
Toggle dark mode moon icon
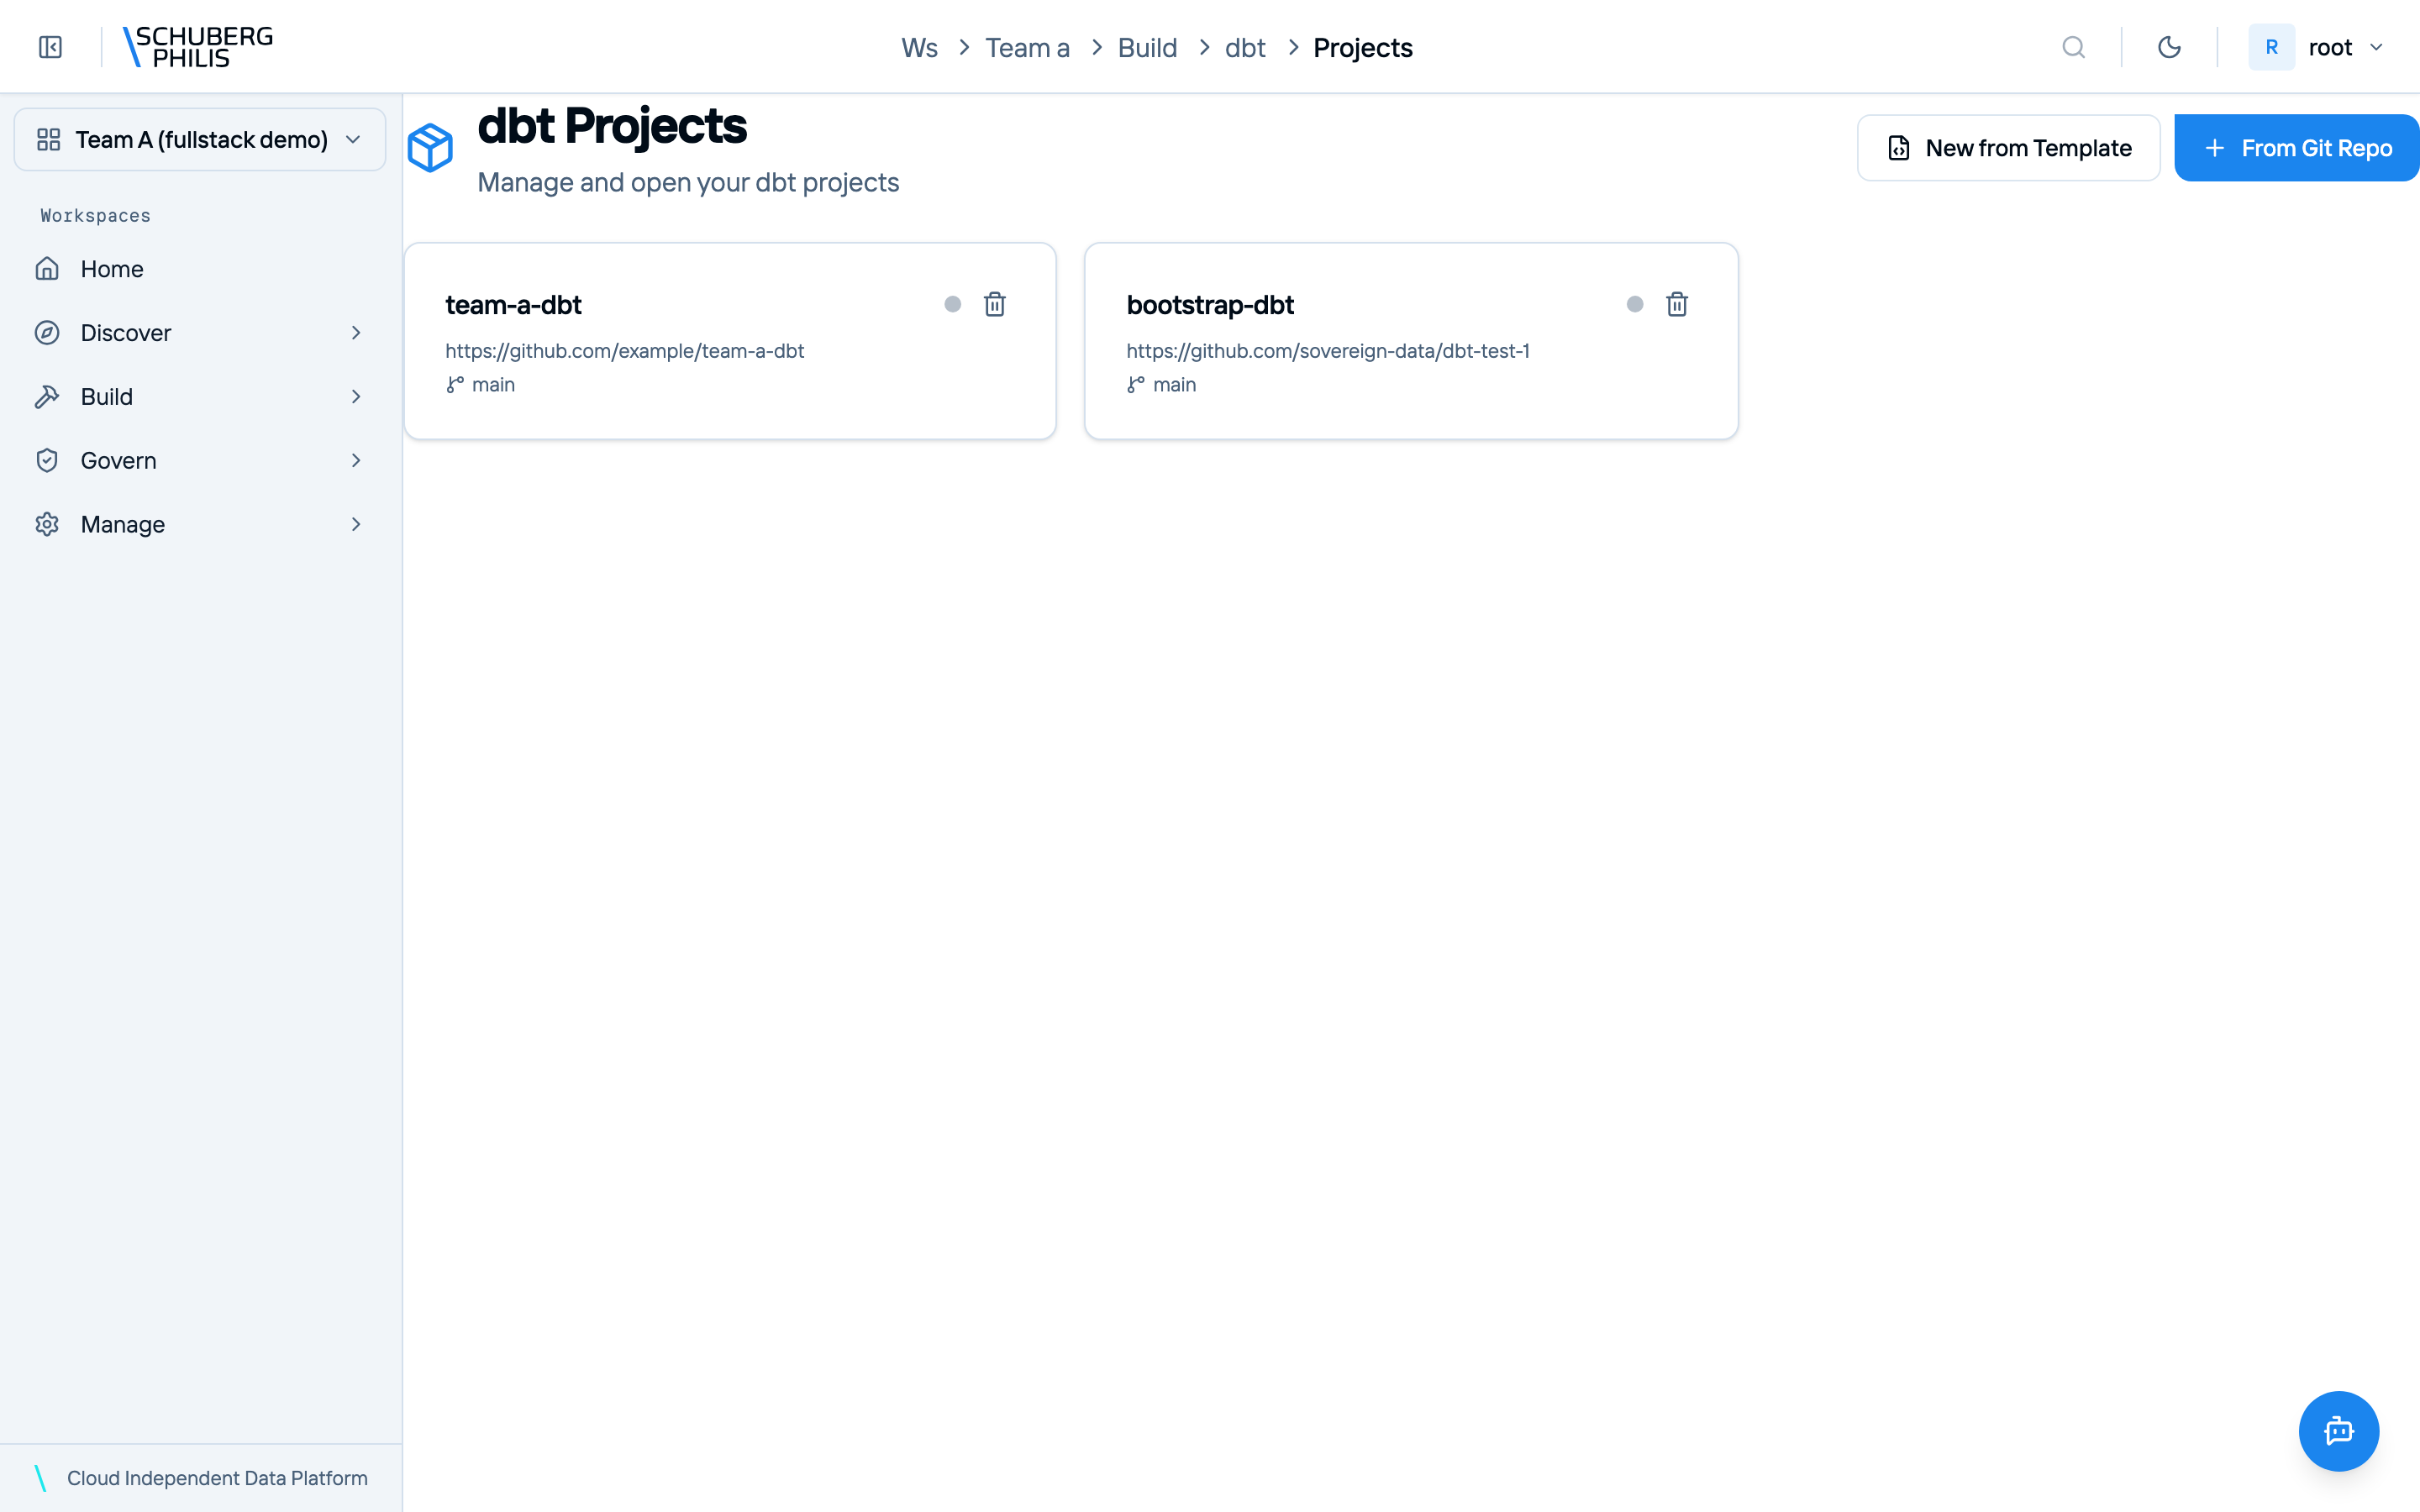(2169, 47)
